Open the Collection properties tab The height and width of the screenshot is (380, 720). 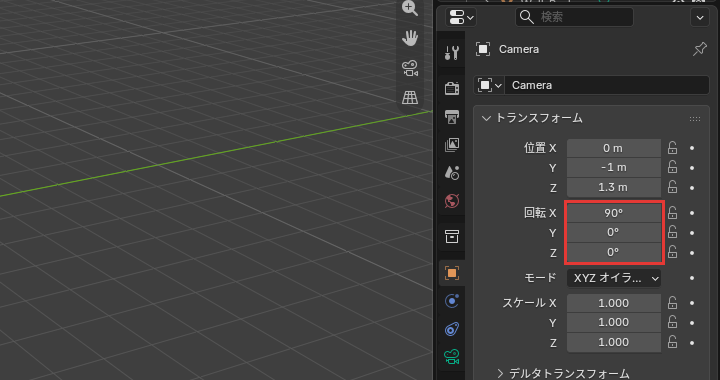[452, 237]
